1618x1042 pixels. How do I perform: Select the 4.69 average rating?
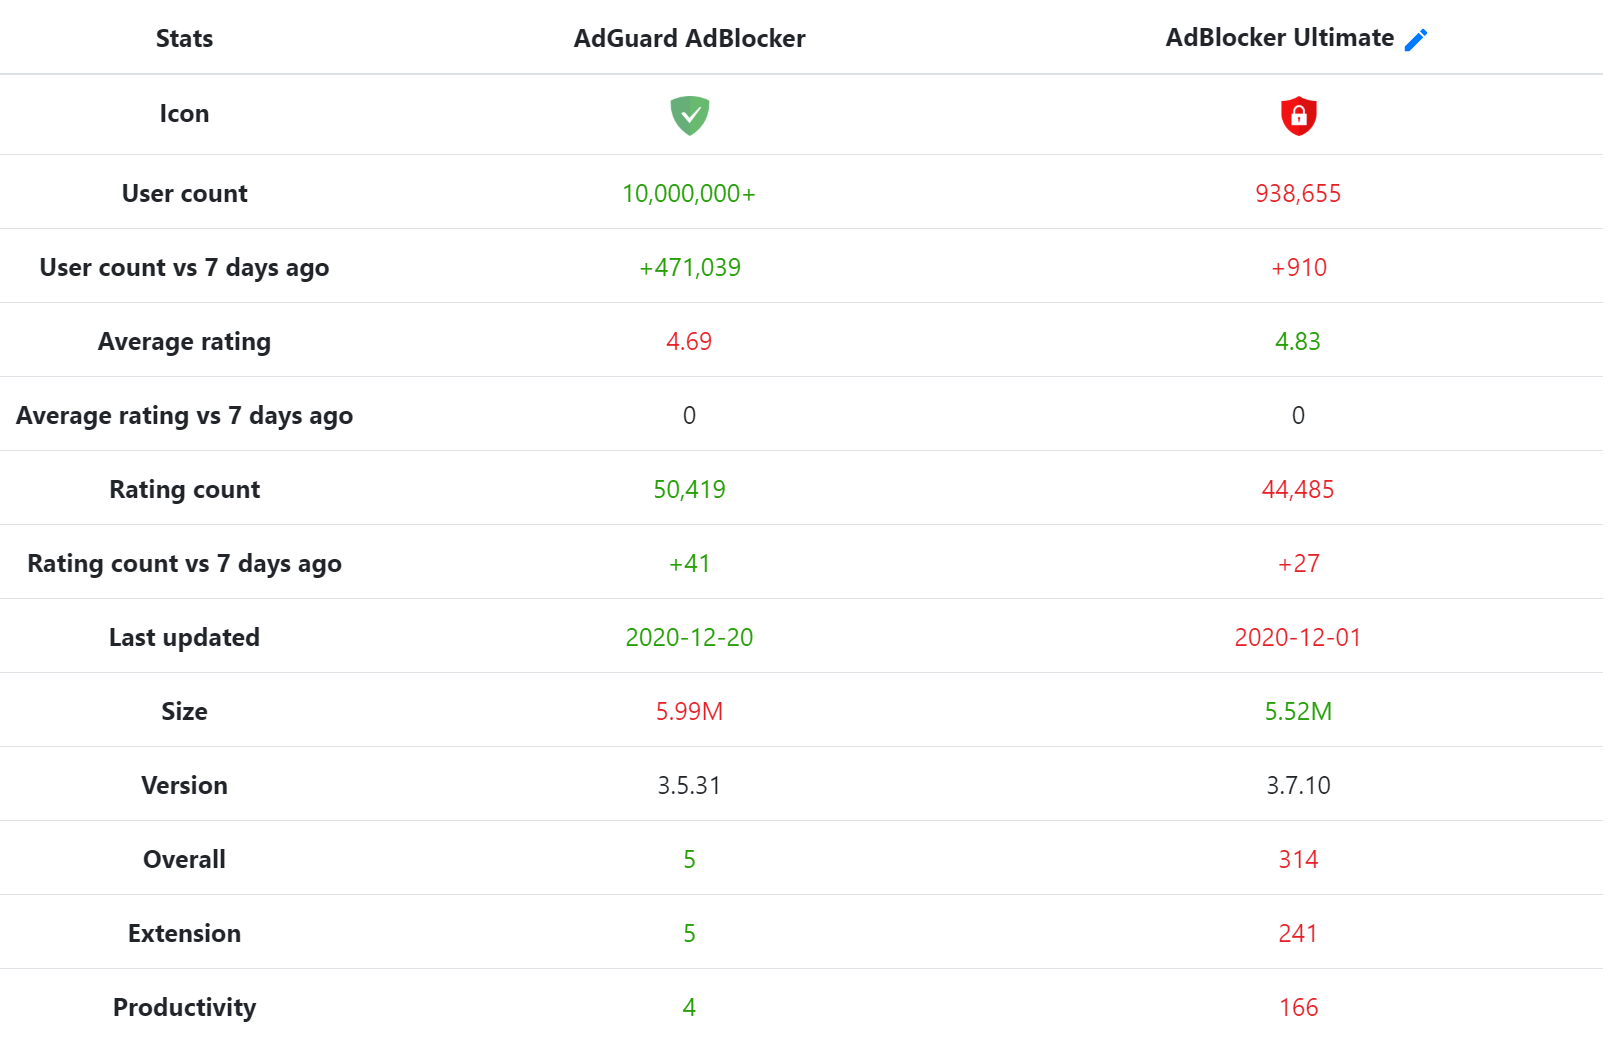pyautogui.click(x=689, y=342)
